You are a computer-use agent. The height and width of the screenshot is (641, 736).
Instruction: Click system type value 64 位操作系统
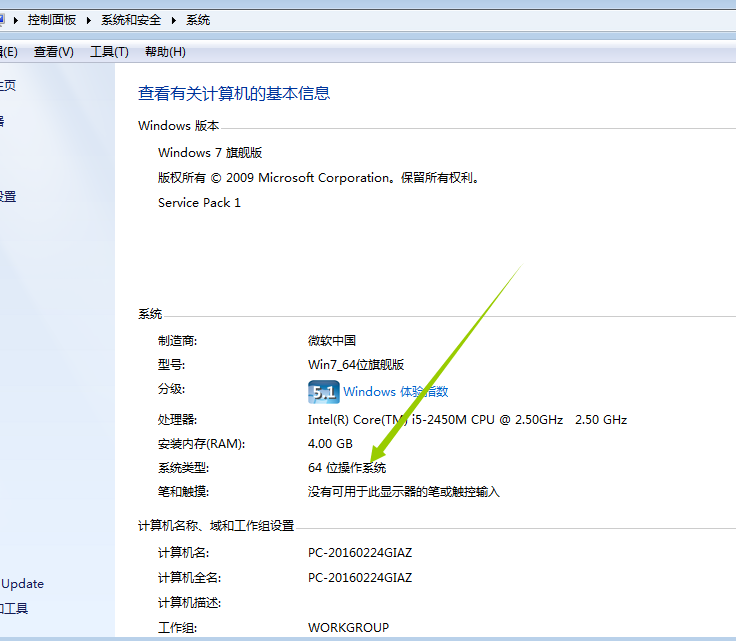347,467
